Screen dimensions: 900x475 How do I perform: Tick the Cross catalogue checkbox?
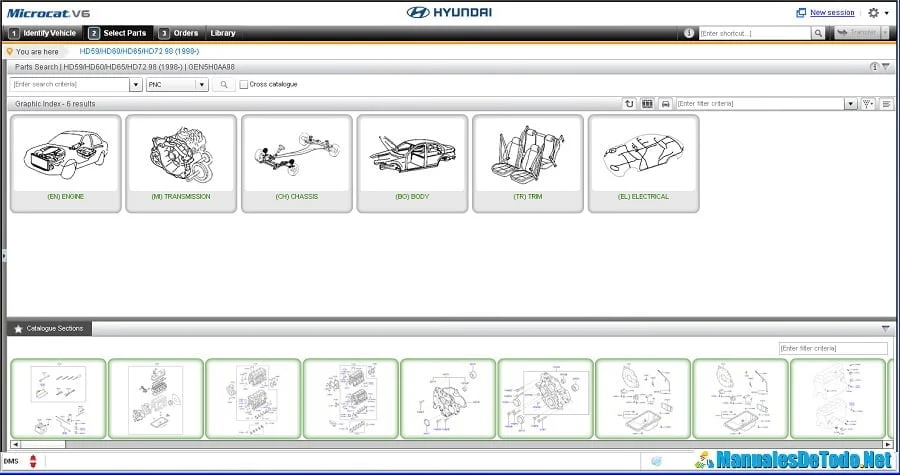click(244, 84)
